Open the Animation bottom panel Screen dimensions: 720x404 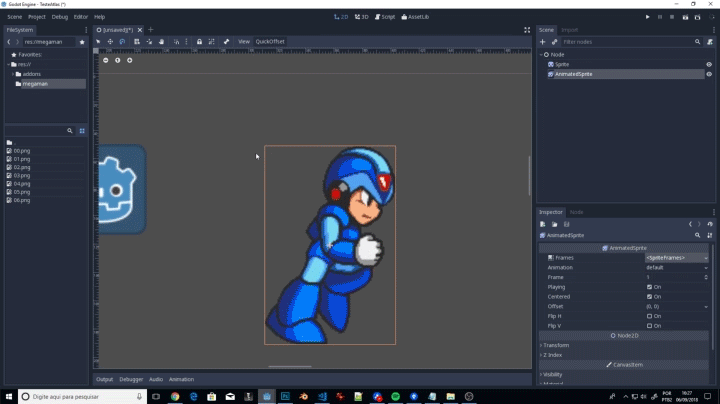tap(181, 379)
